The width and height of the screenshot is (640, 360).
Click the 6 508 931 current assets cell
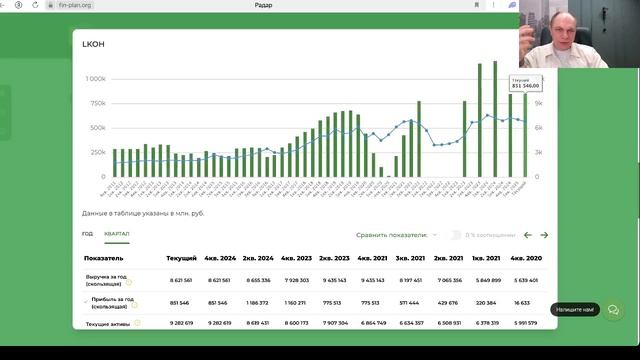click(449, 323)
